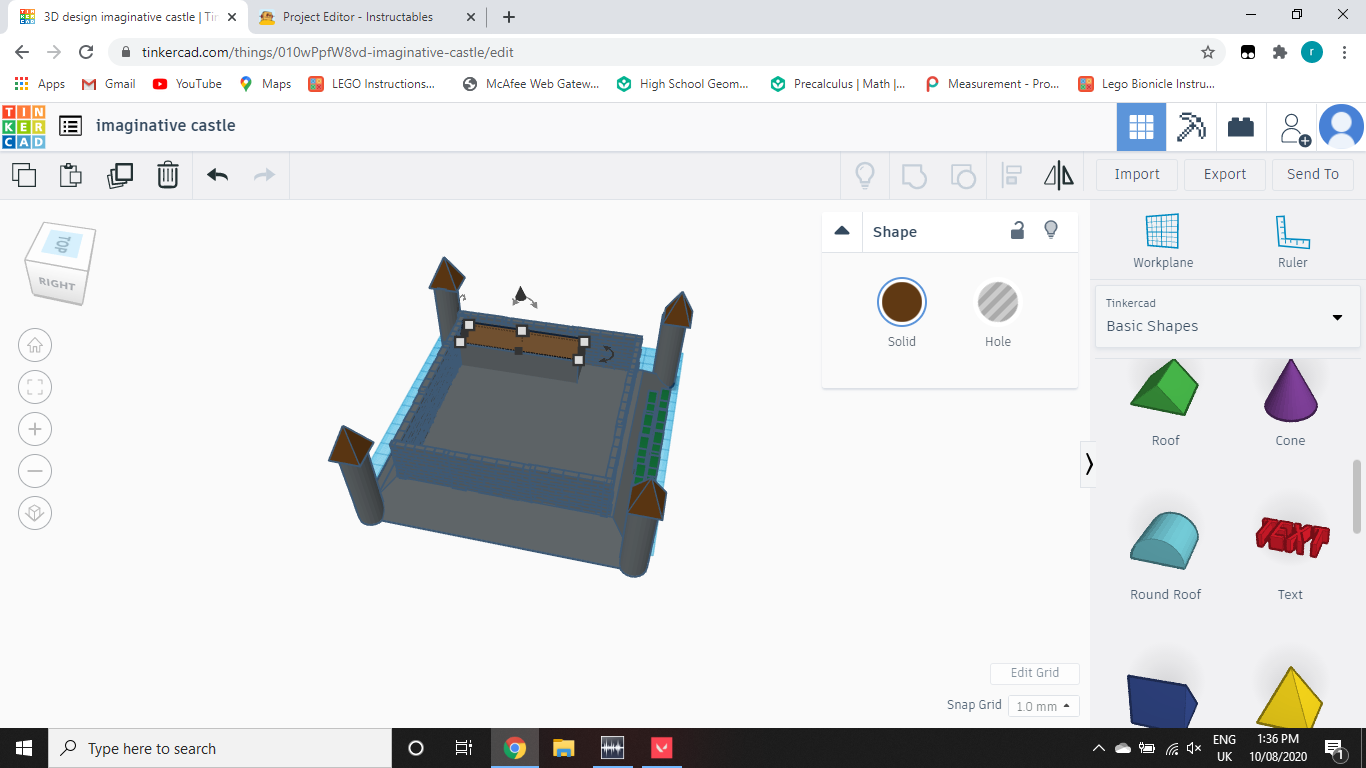Open a new browser tab
1366x768 pixels.
[x=509, y=17]
